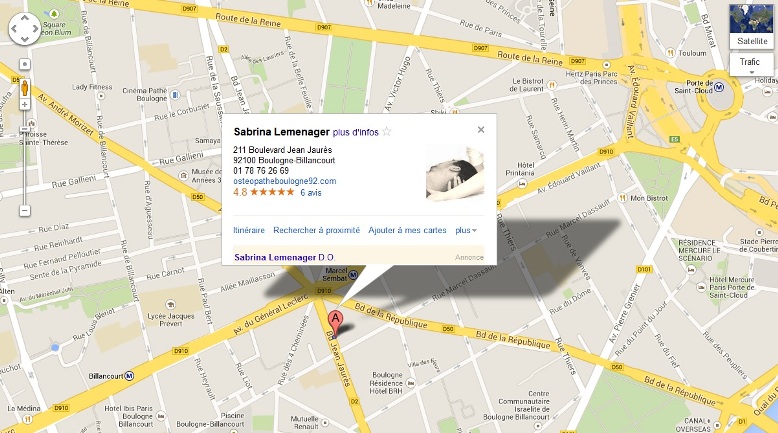Select Itinéraire in the popup

tap(249, 230)
